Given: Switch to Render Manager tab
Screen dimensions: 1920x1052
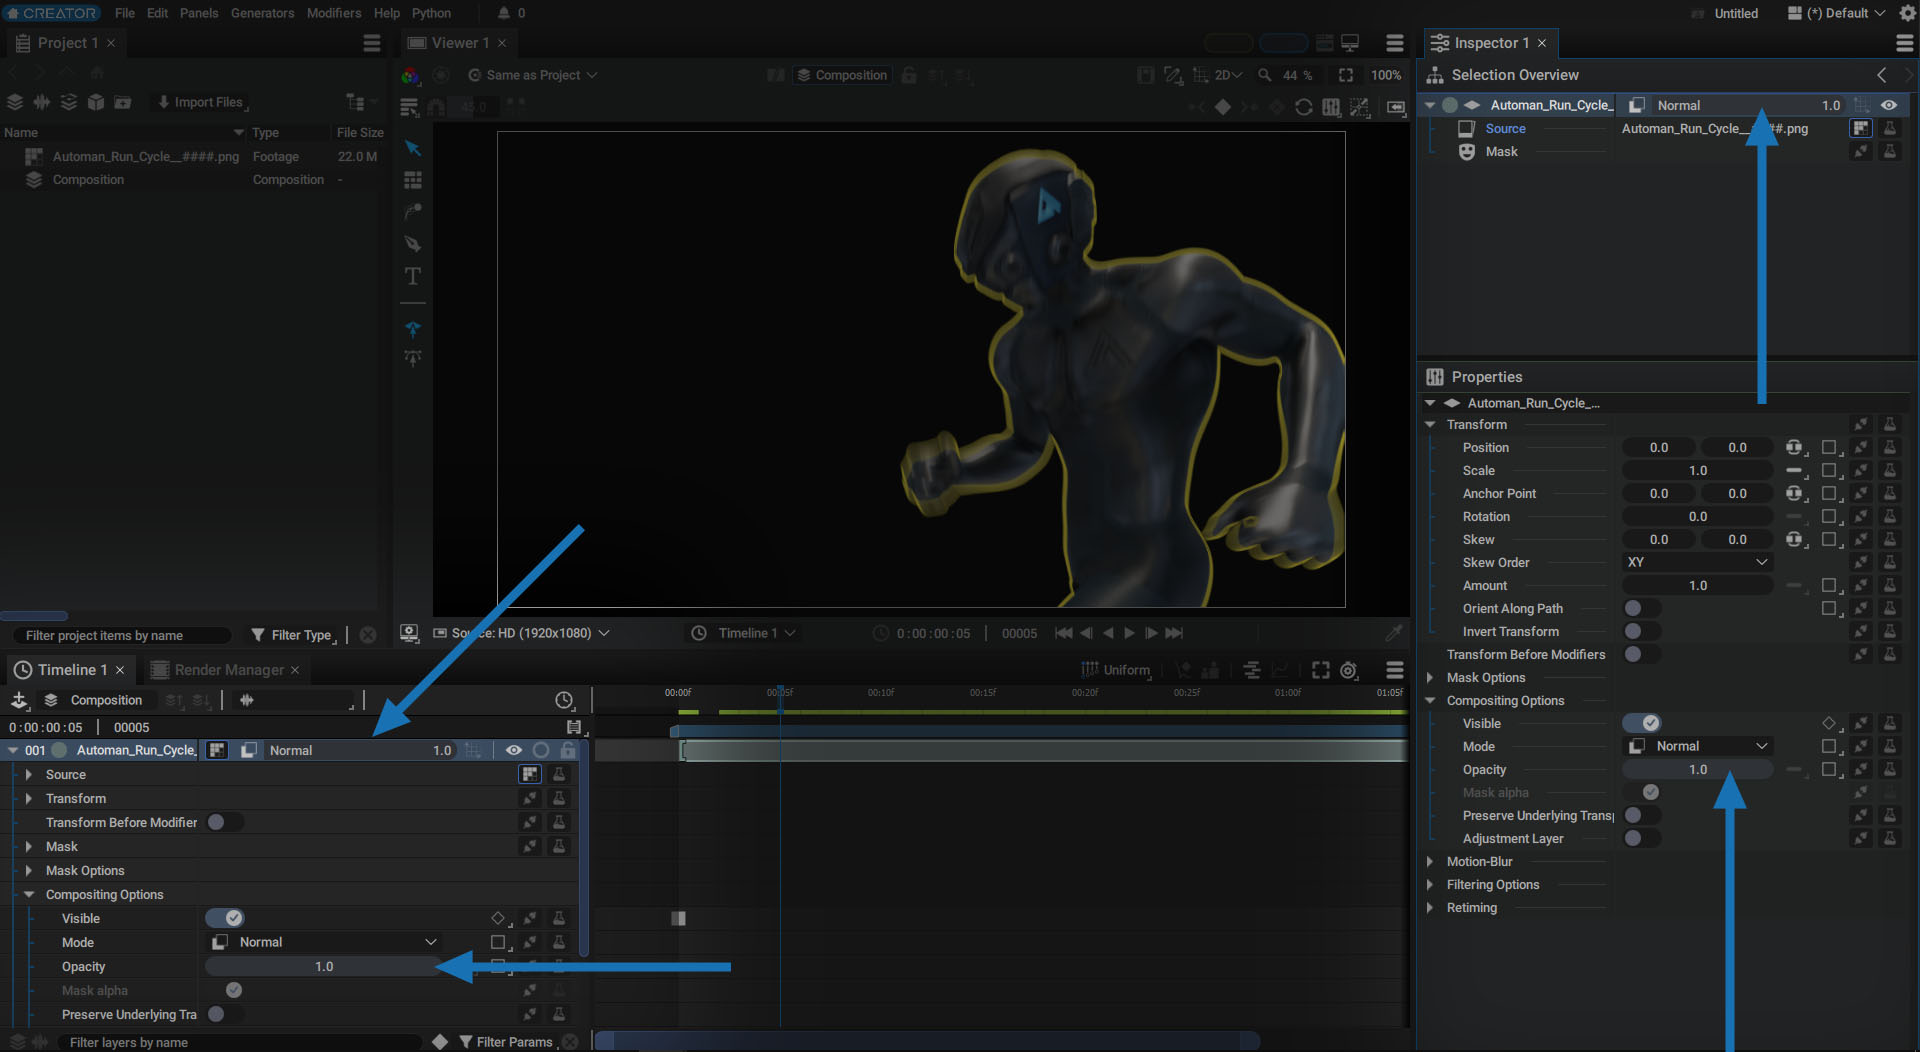Looking at the screenshot, I should point(229,670).
